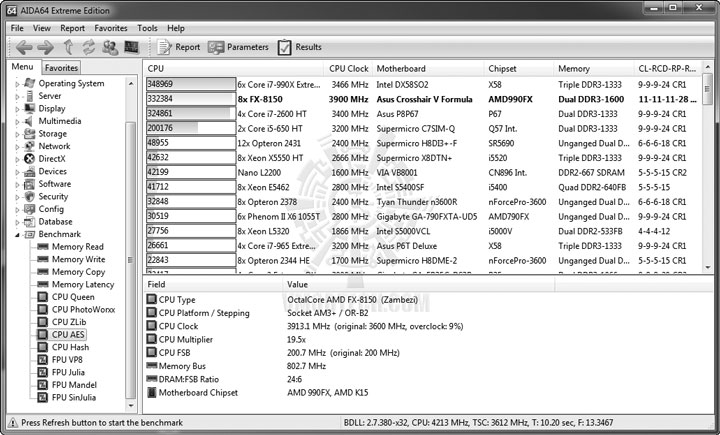Open the File menu
The height and width of the screenshot is (435, 720).
click(17, 28)
